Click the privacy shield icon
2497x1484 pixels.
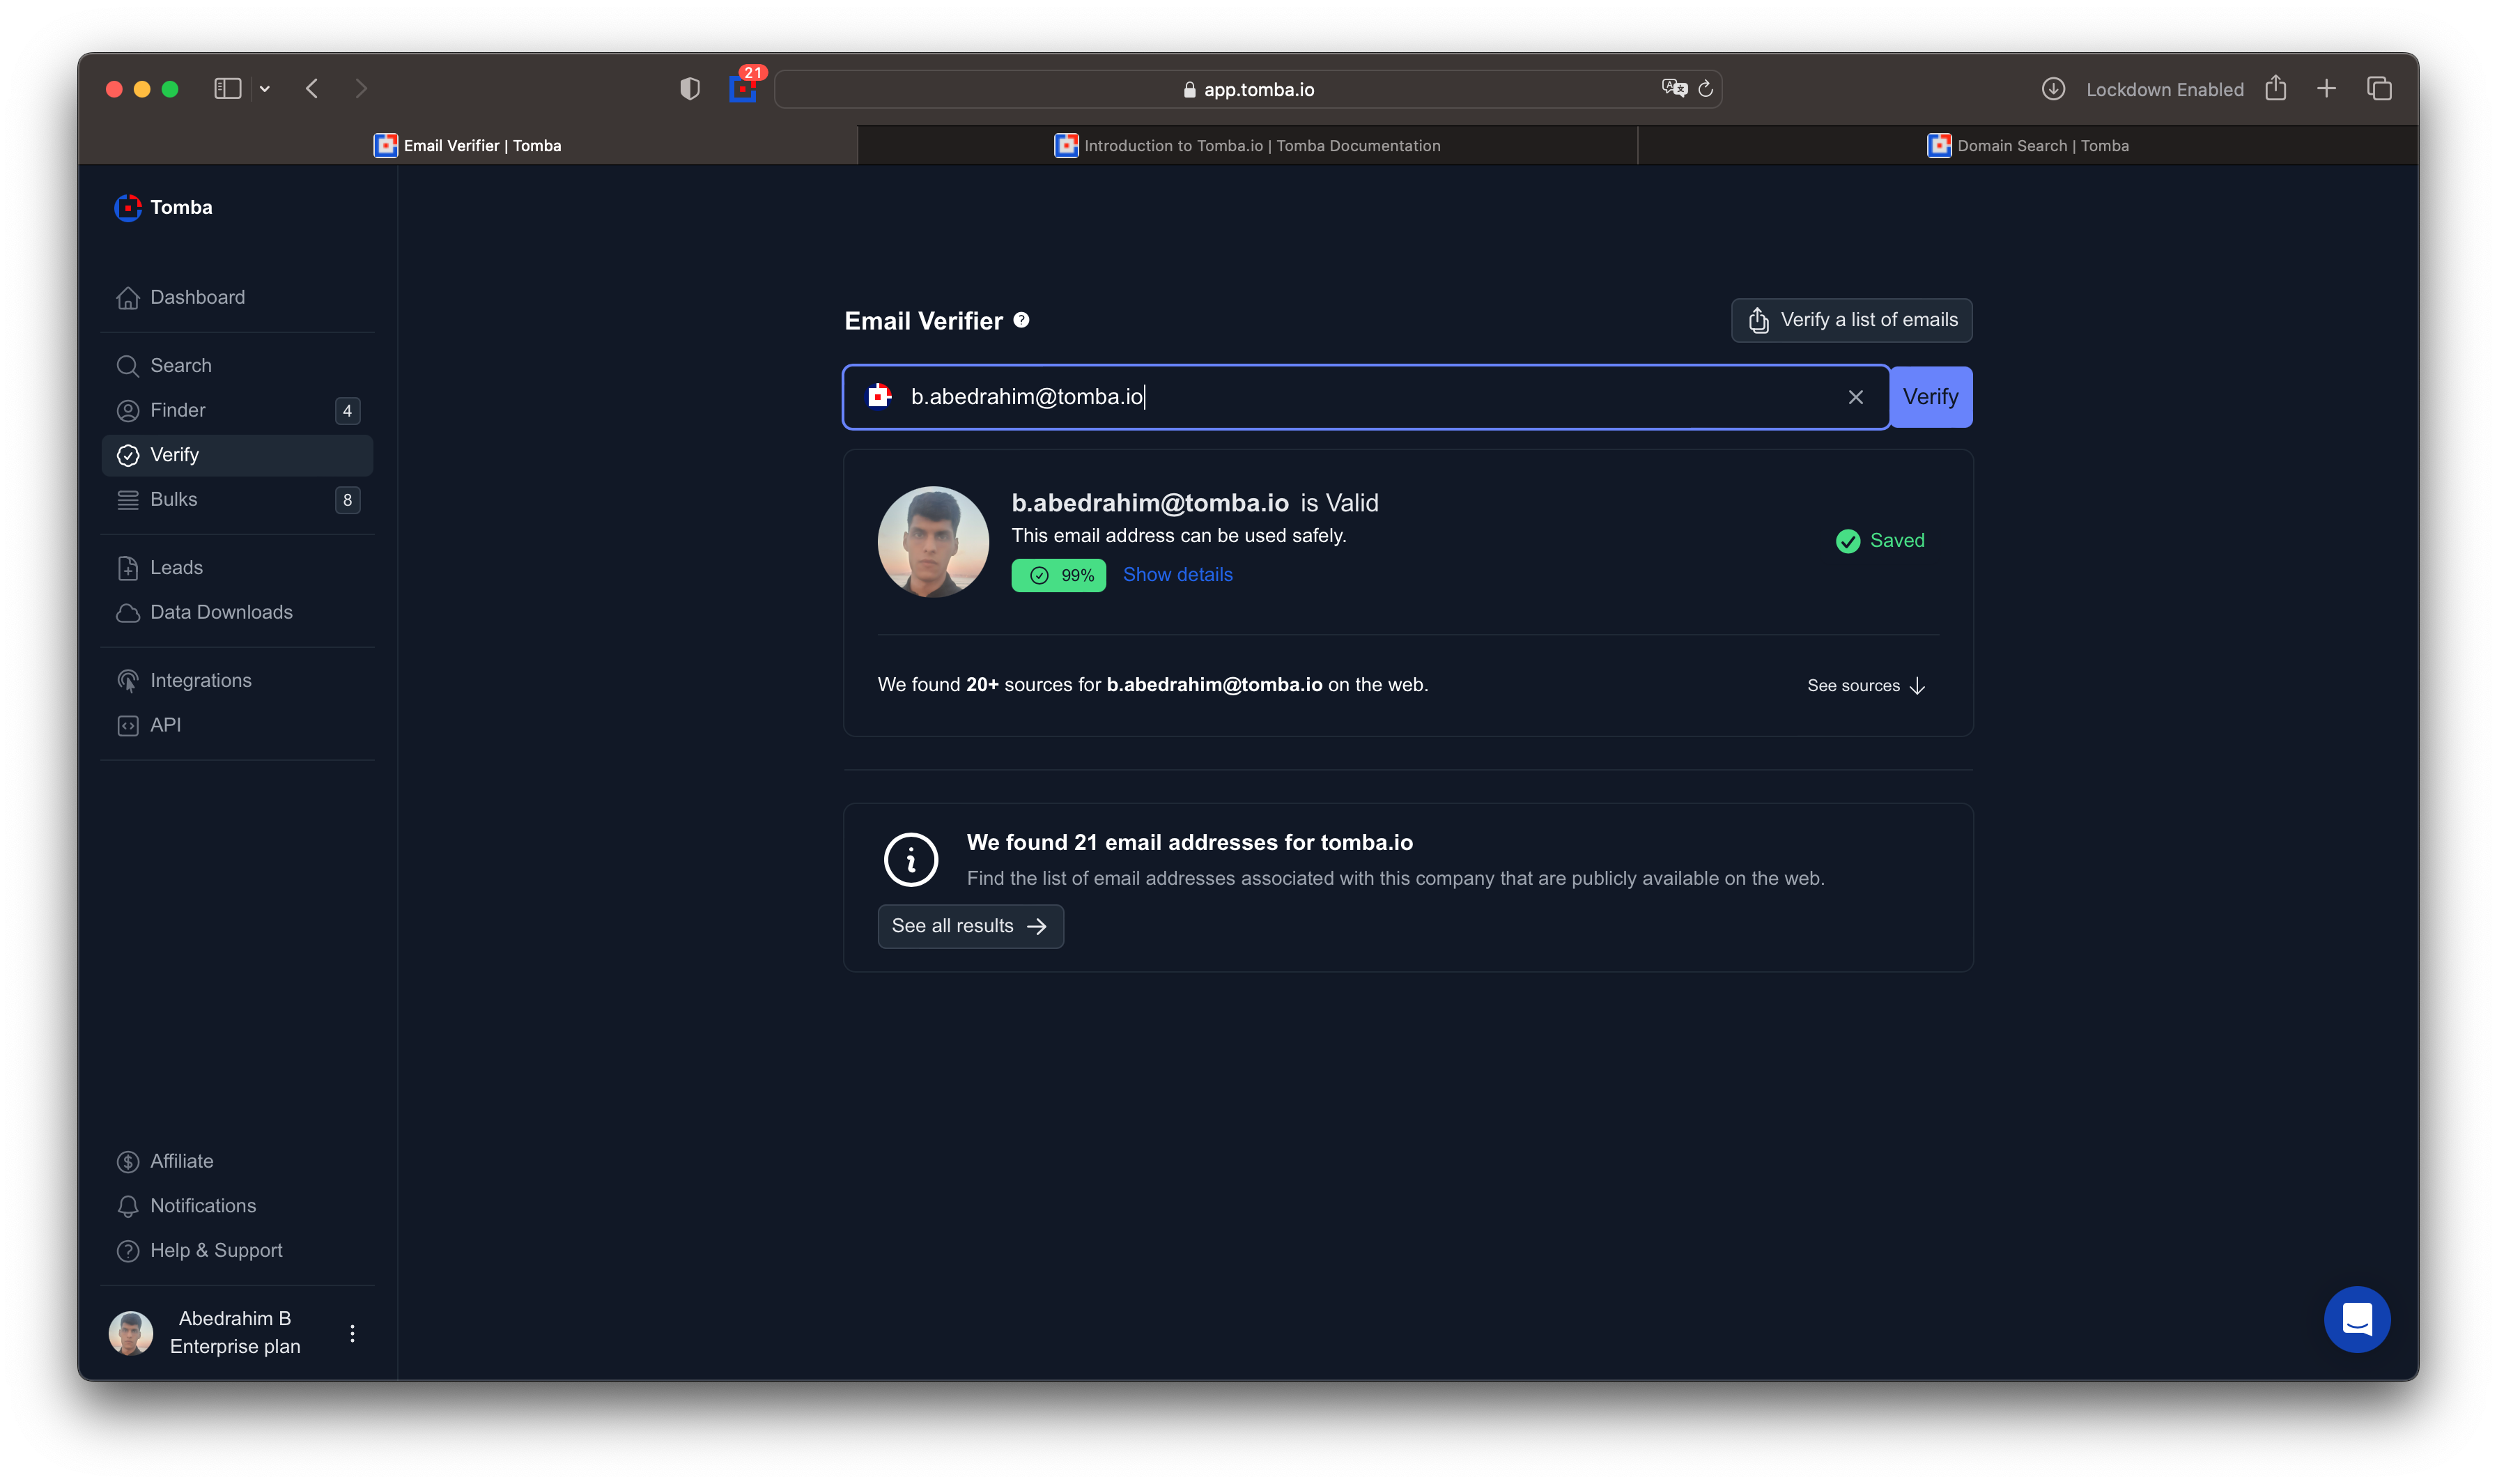[689, 89]
